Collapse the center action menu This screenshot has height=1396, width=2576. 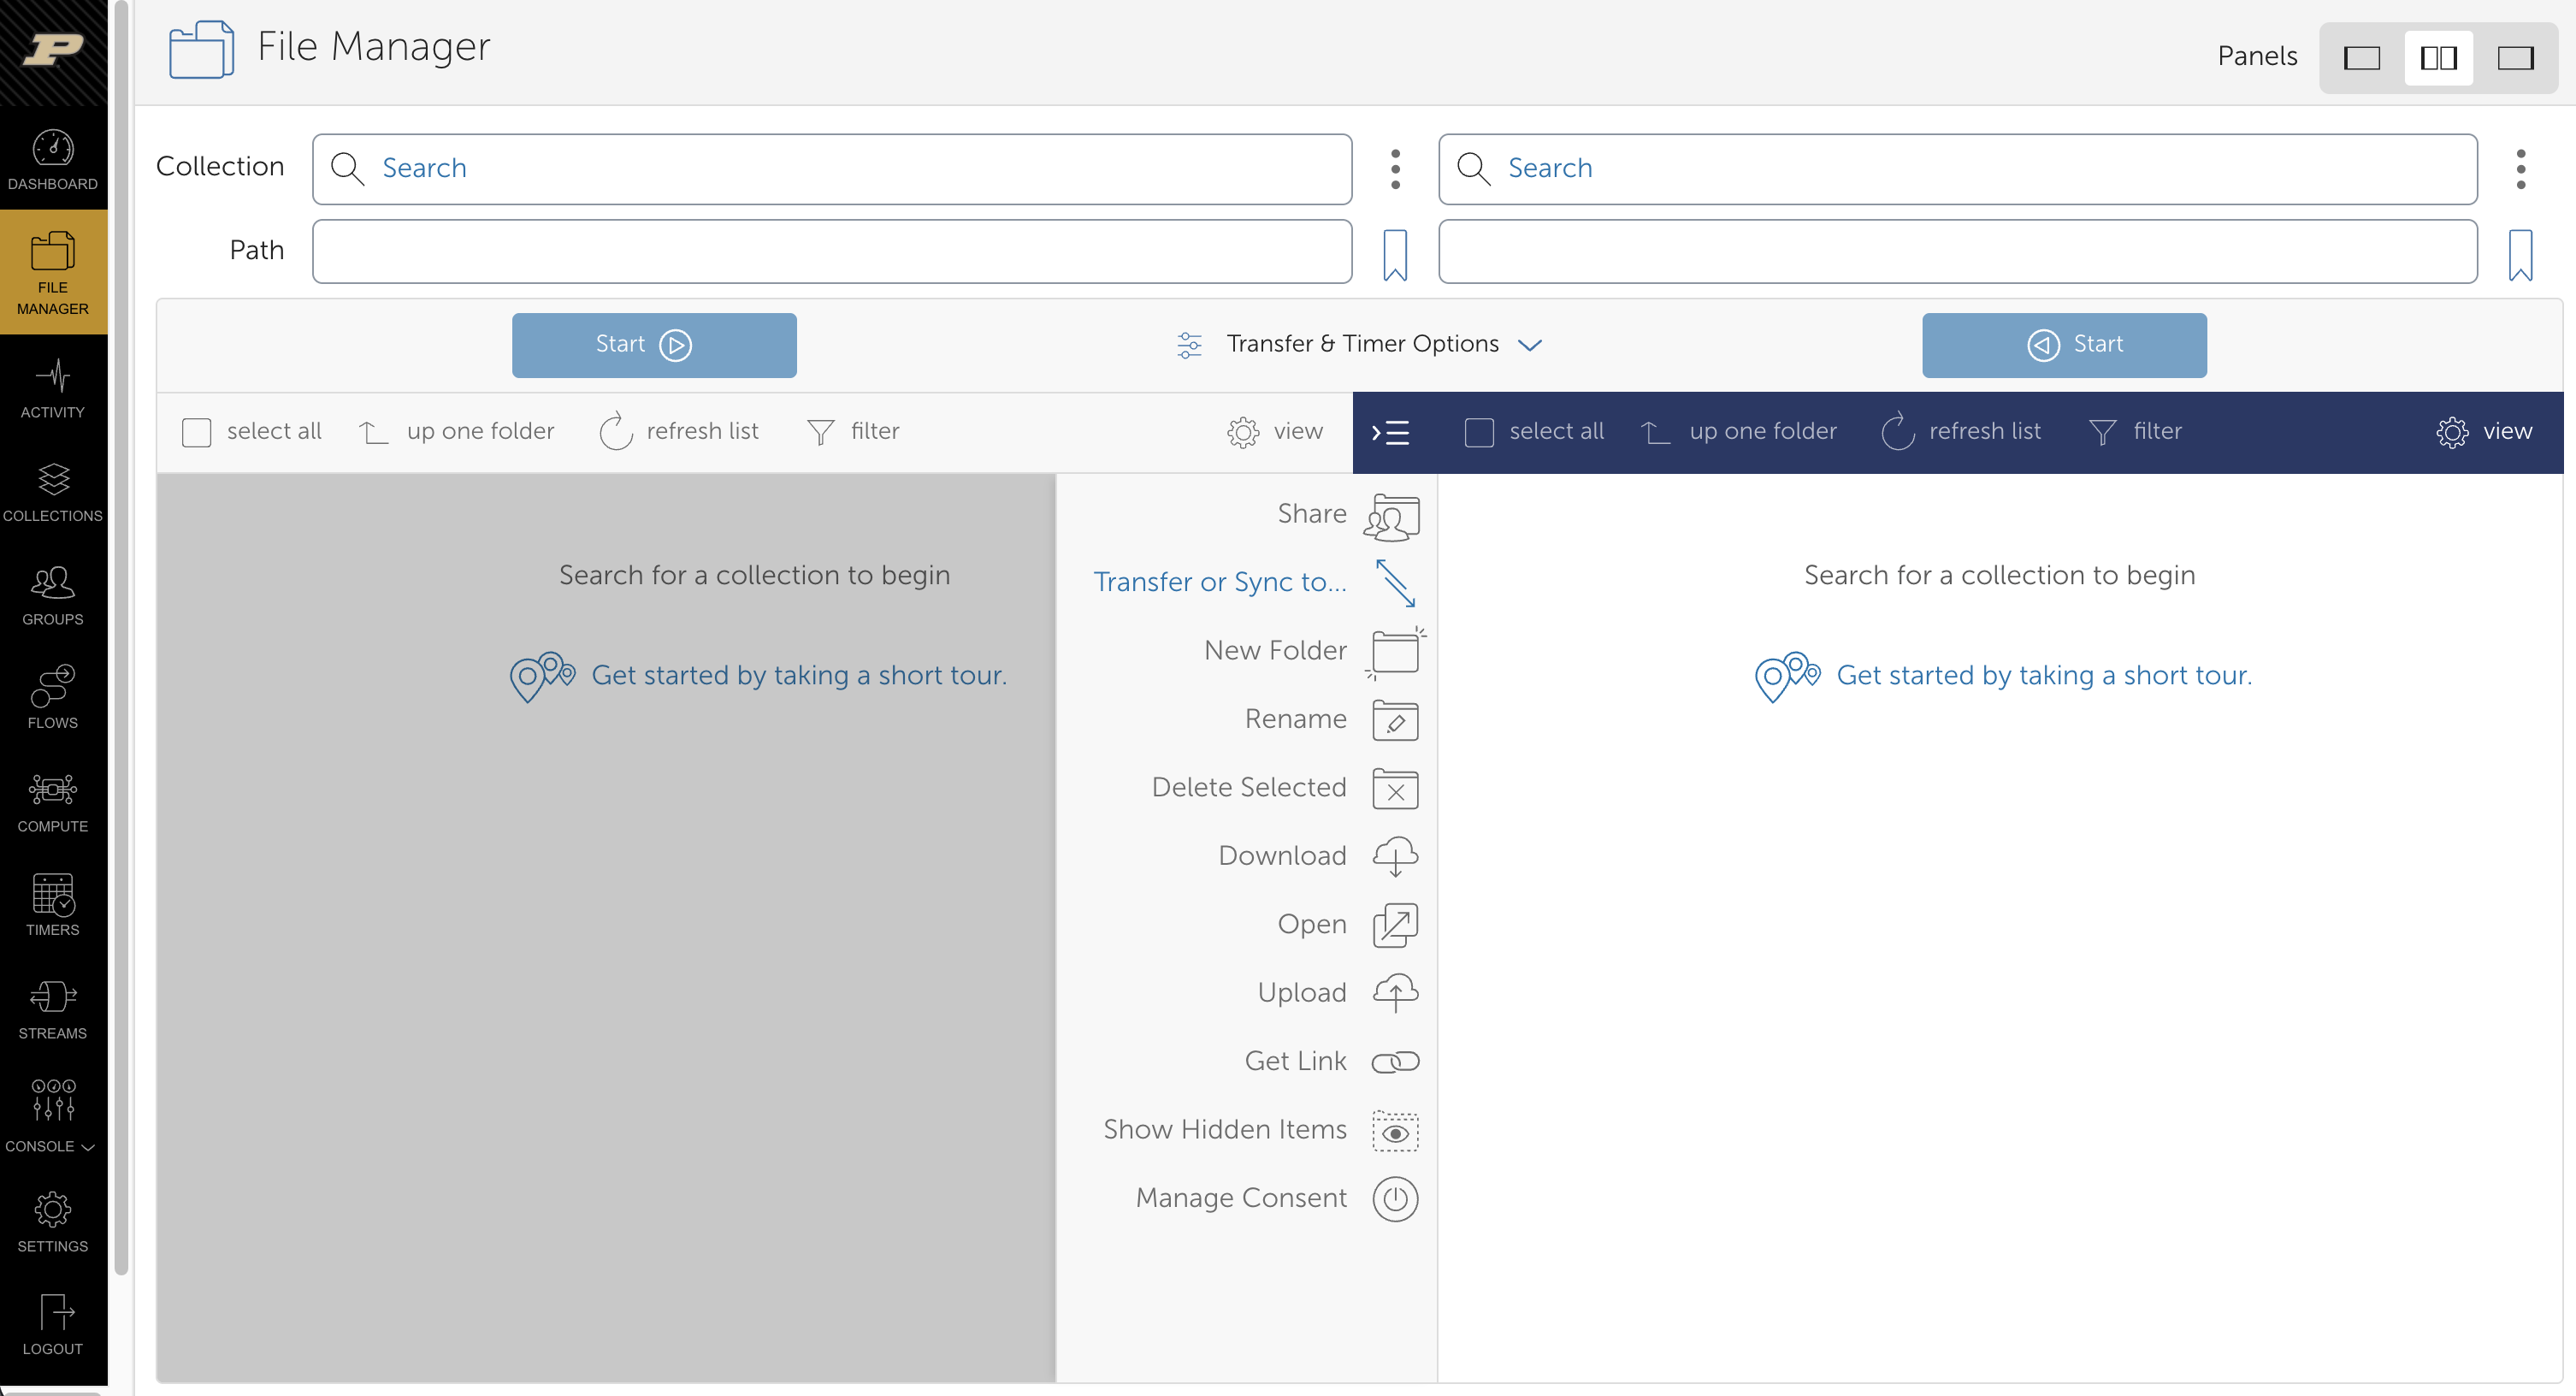click(1391, 432)
